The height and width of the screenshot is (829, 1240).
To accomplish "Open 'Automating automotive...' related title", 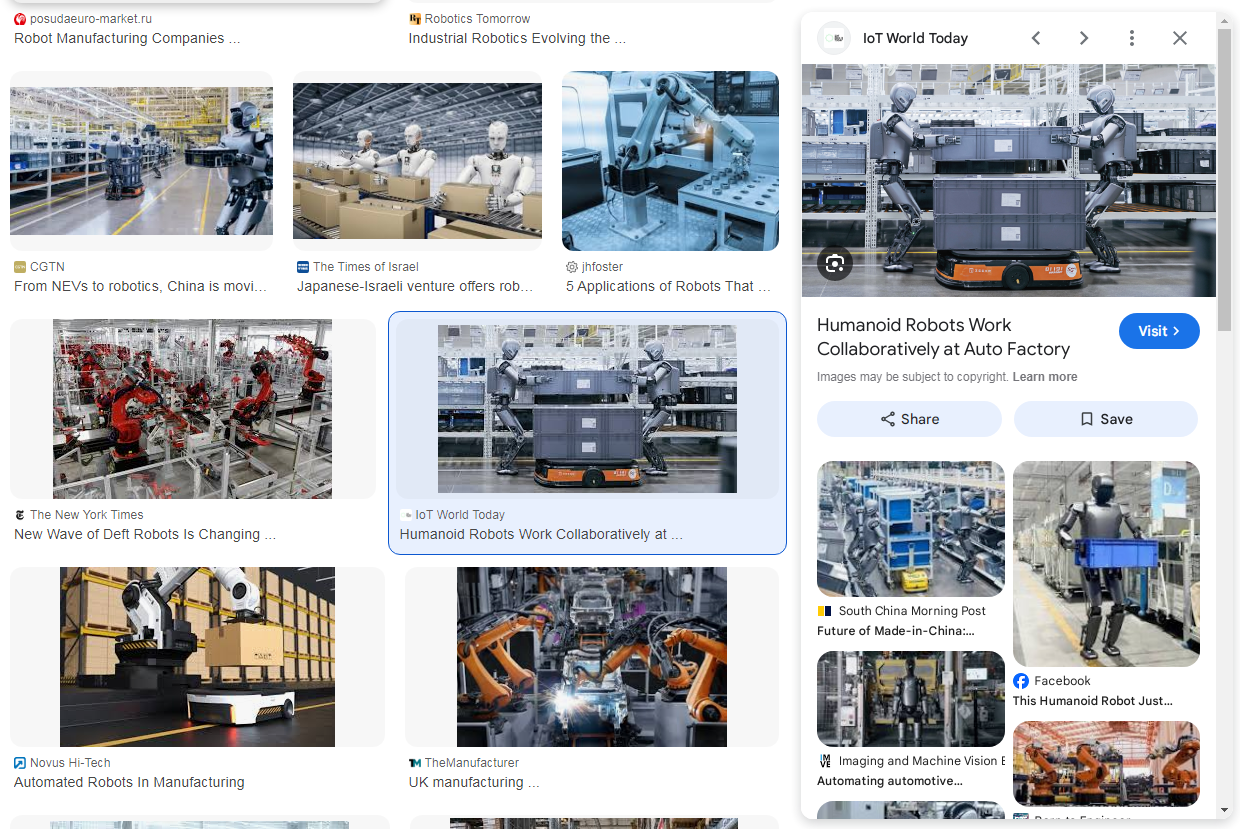I will 889,781.
